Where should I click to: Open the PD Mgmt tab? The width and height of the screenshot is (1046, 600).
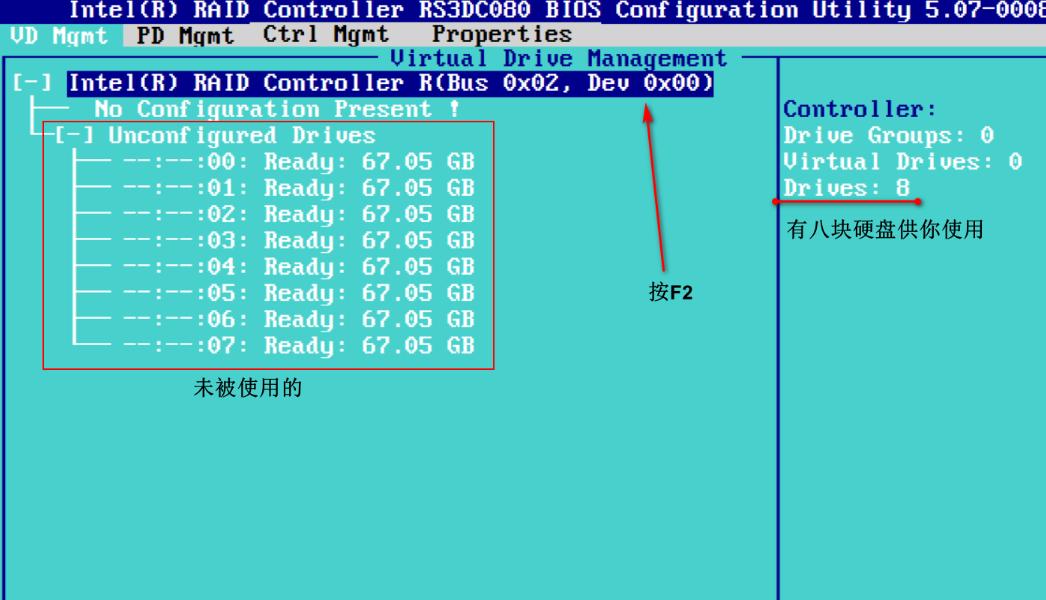pos(185,35)
